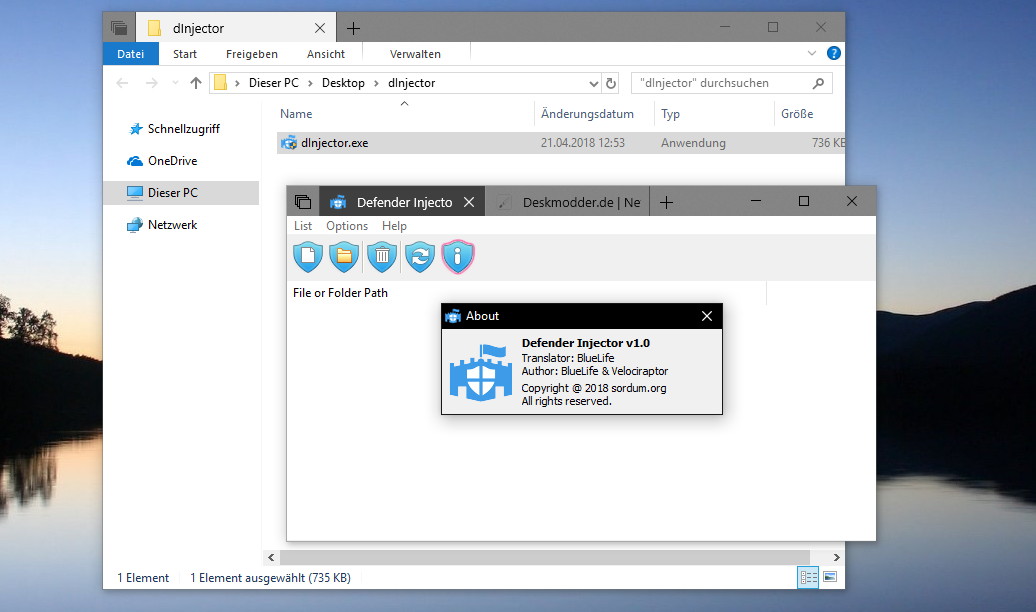Click the tab overview icon in Explorer window

pos(119,28)
